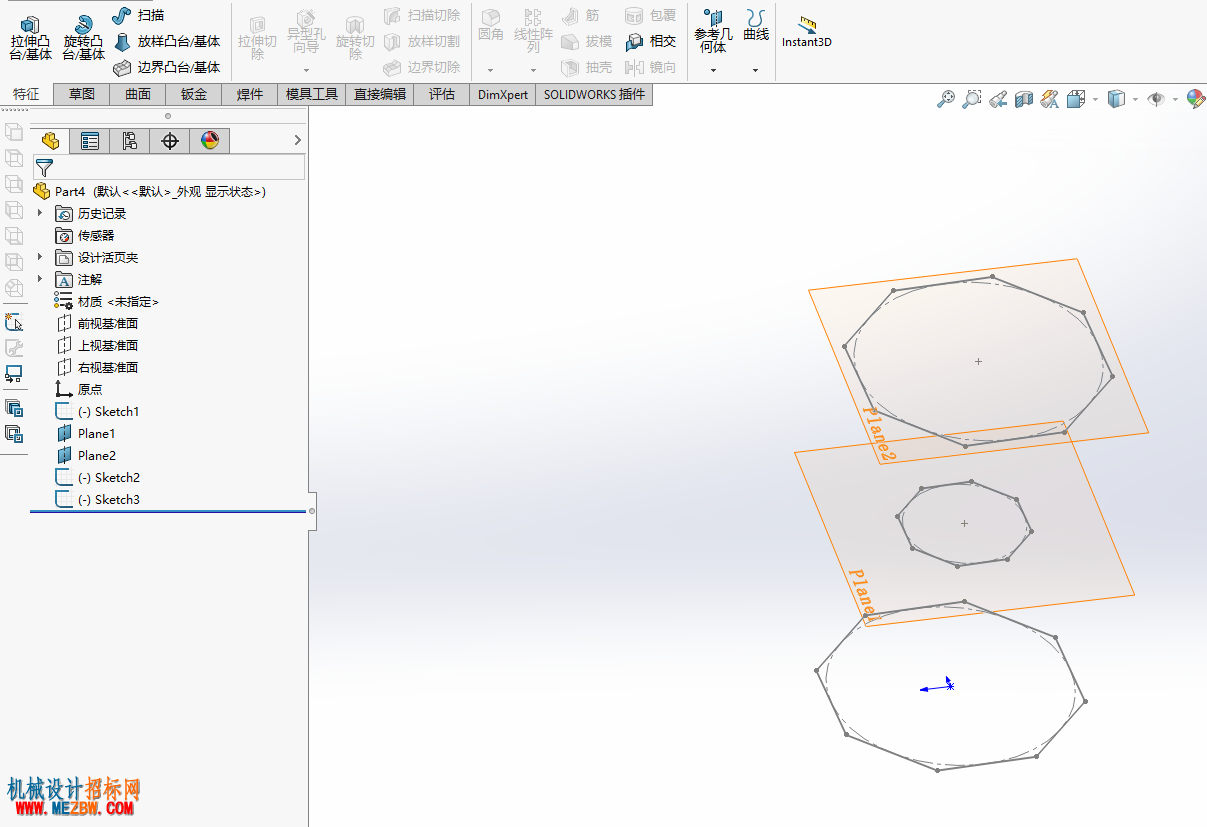The width and height of the screenshot is (1207, 827).
Task: Switch to the 焊件 (Weldments) tab
Action: [x=250, y=94]
